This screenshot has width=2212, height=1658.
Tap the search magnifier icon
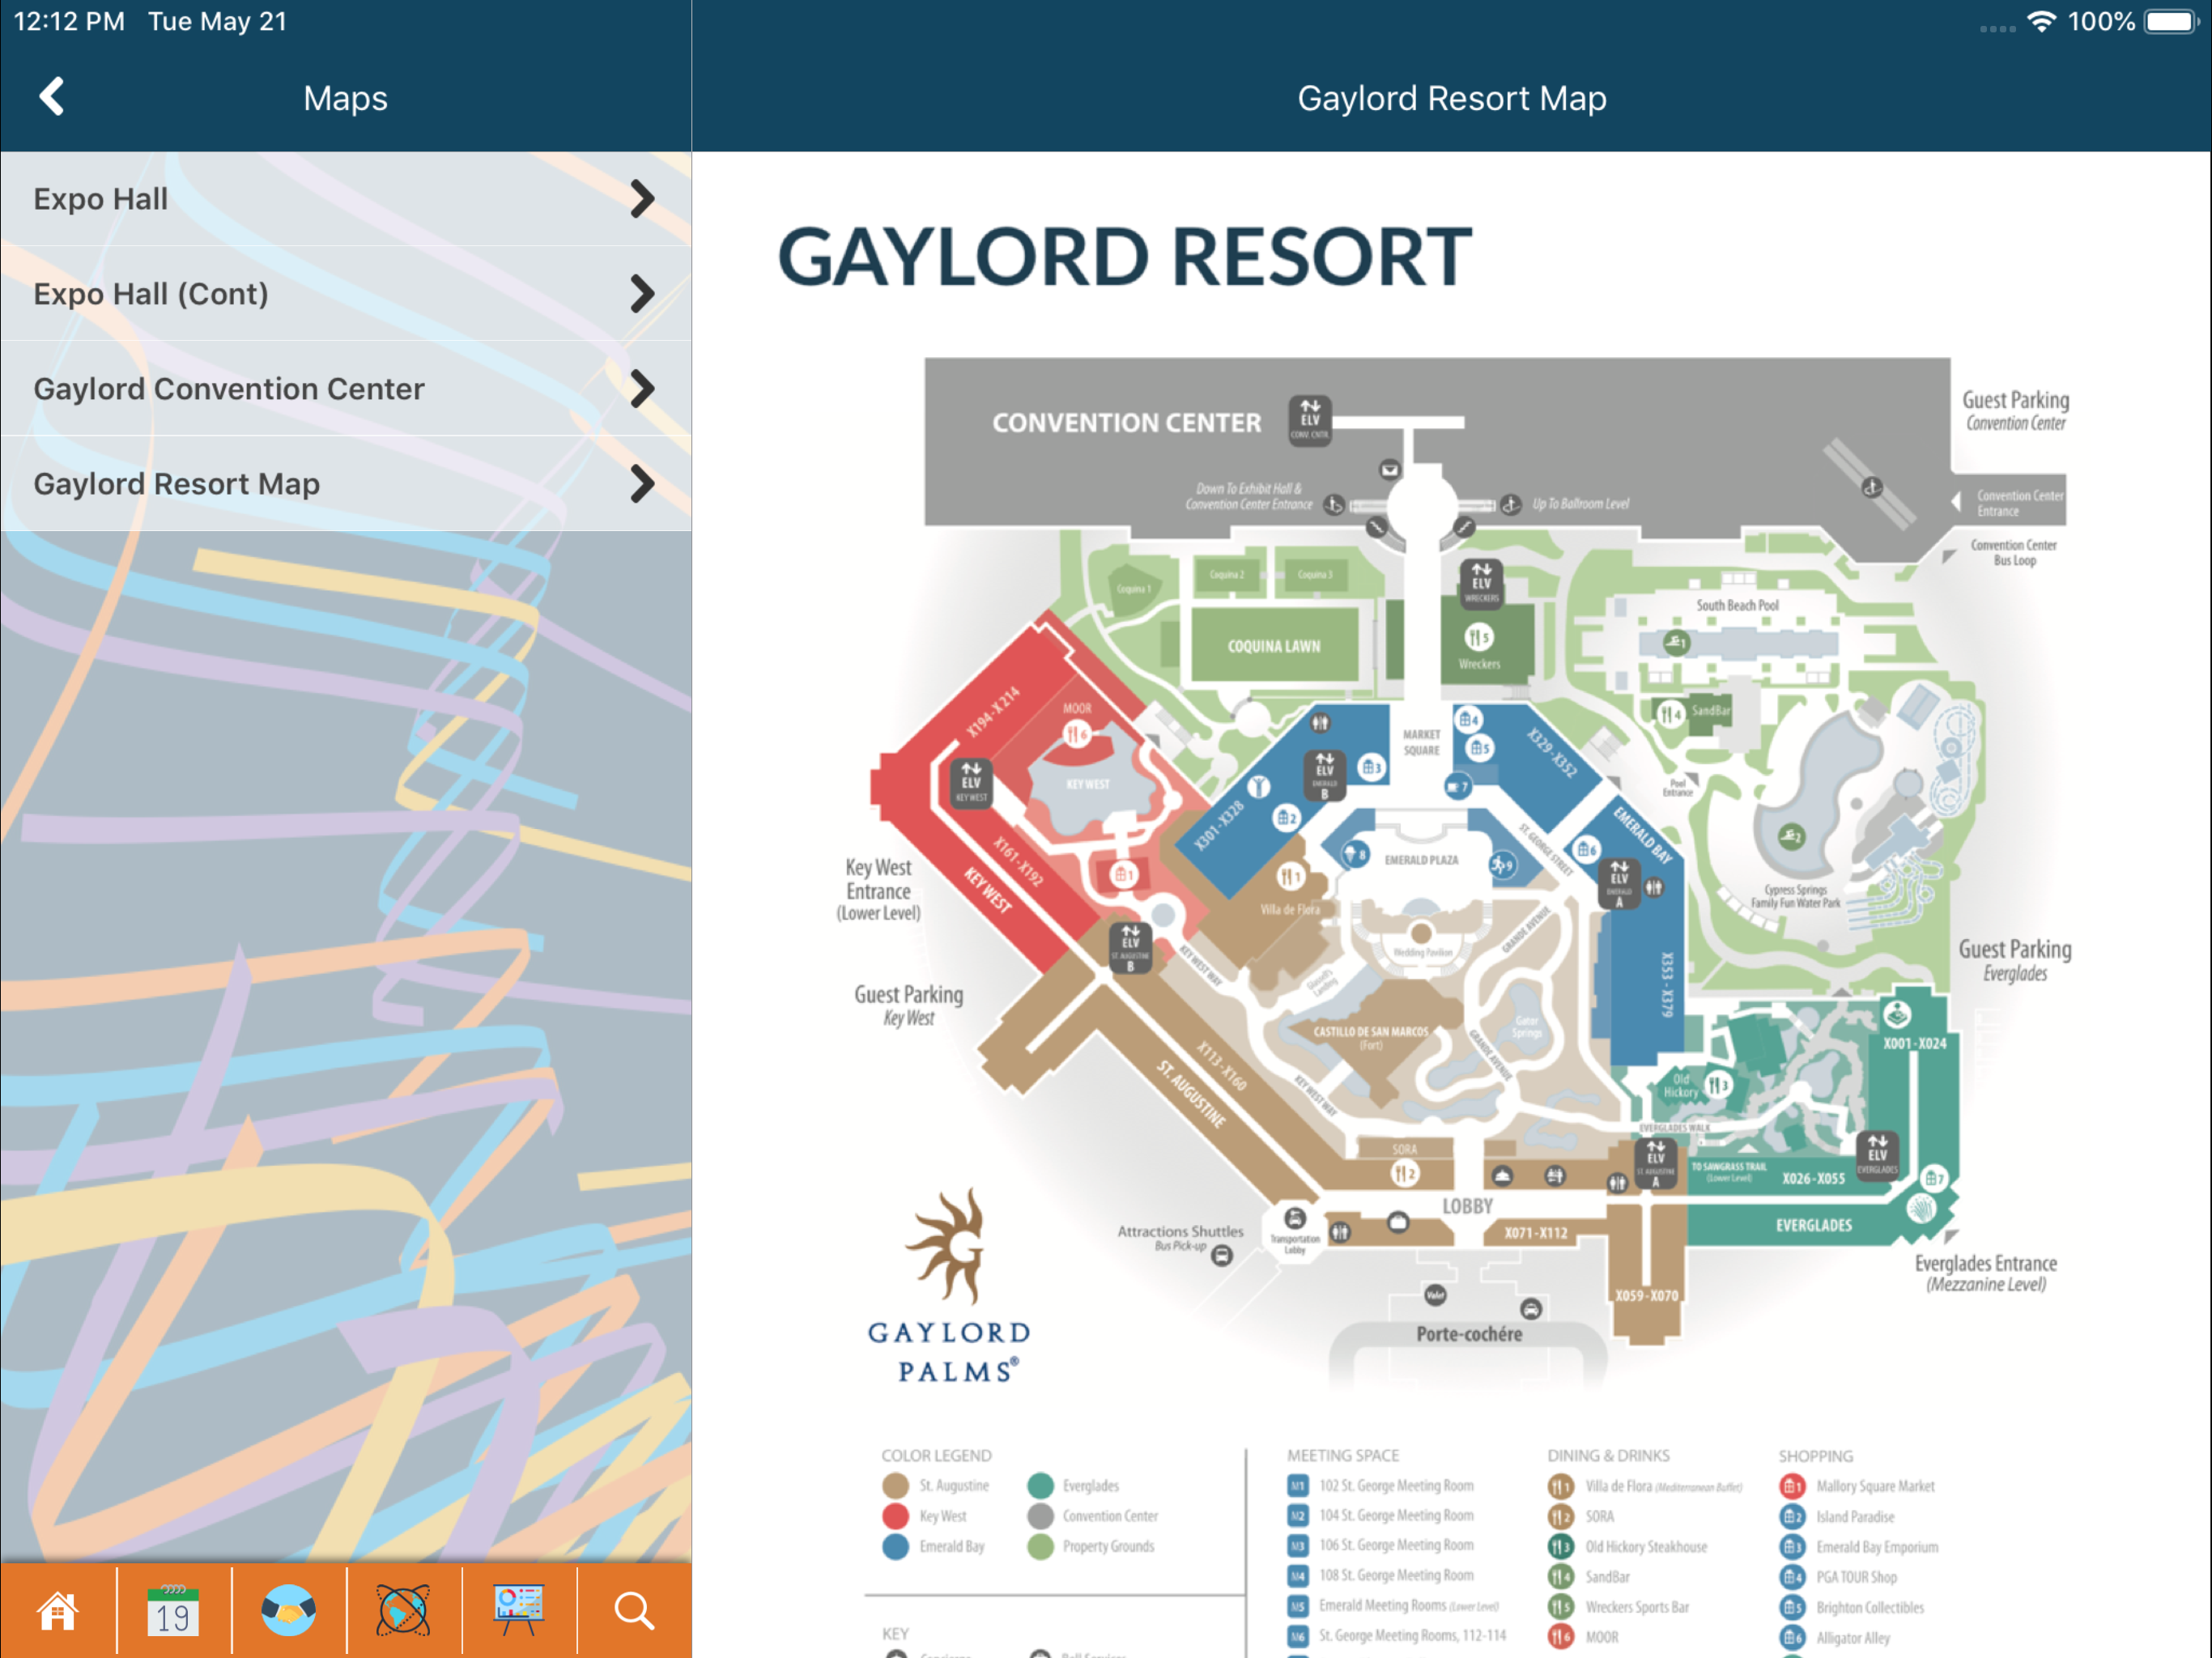(634, 1611)
